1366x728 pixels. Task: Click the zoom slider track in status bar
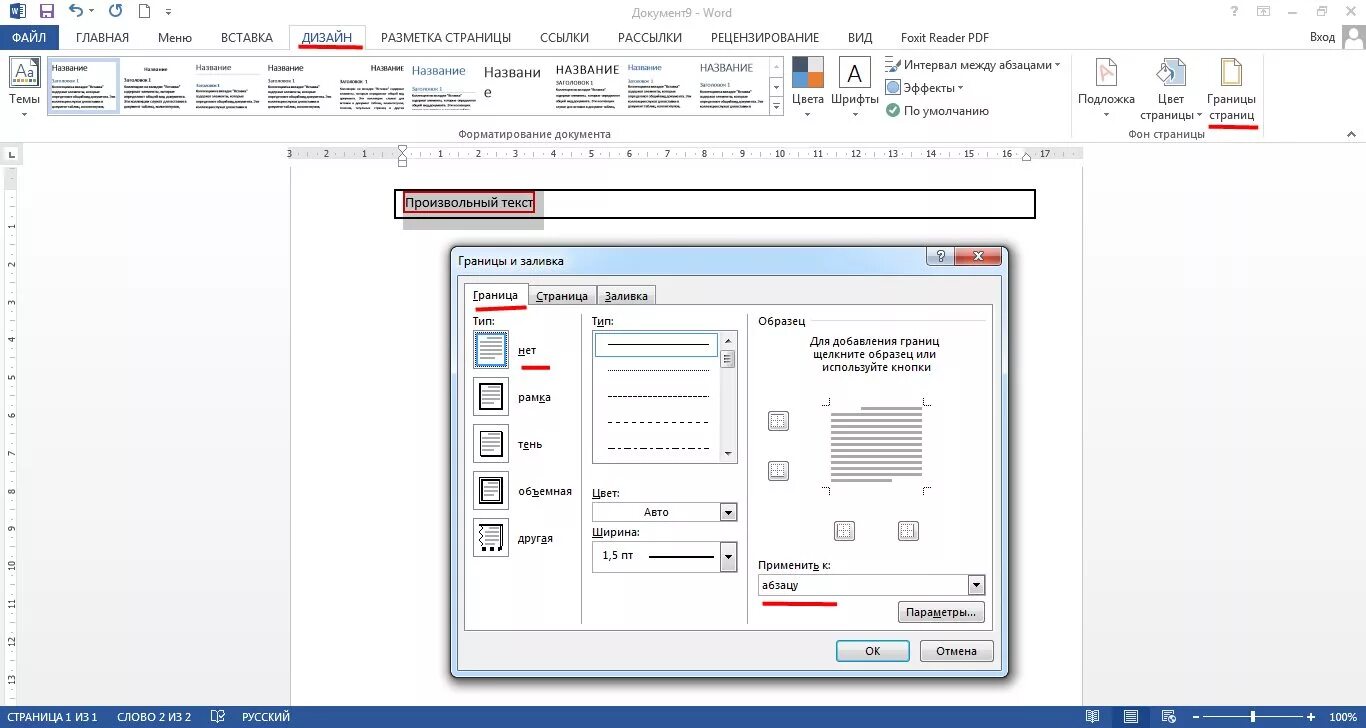(1253, 717)
